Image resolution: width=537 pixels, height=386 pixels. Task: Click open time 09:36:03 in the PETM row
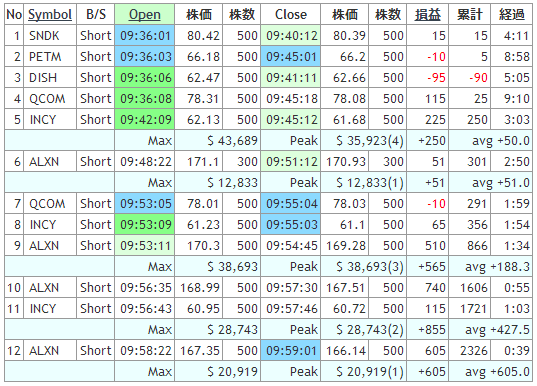(145, 57)
